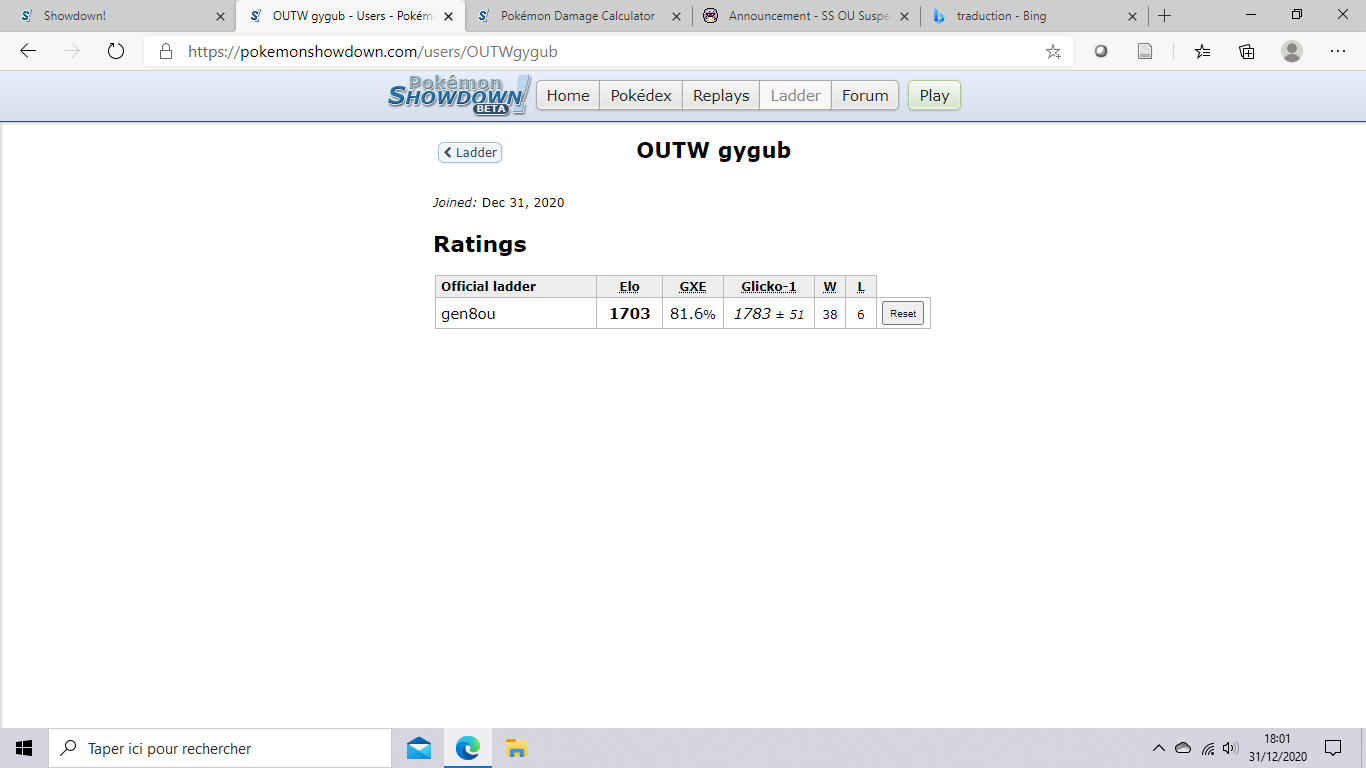Open Mail from the taskbar
1366x768 pixels.
coord(419,748)
